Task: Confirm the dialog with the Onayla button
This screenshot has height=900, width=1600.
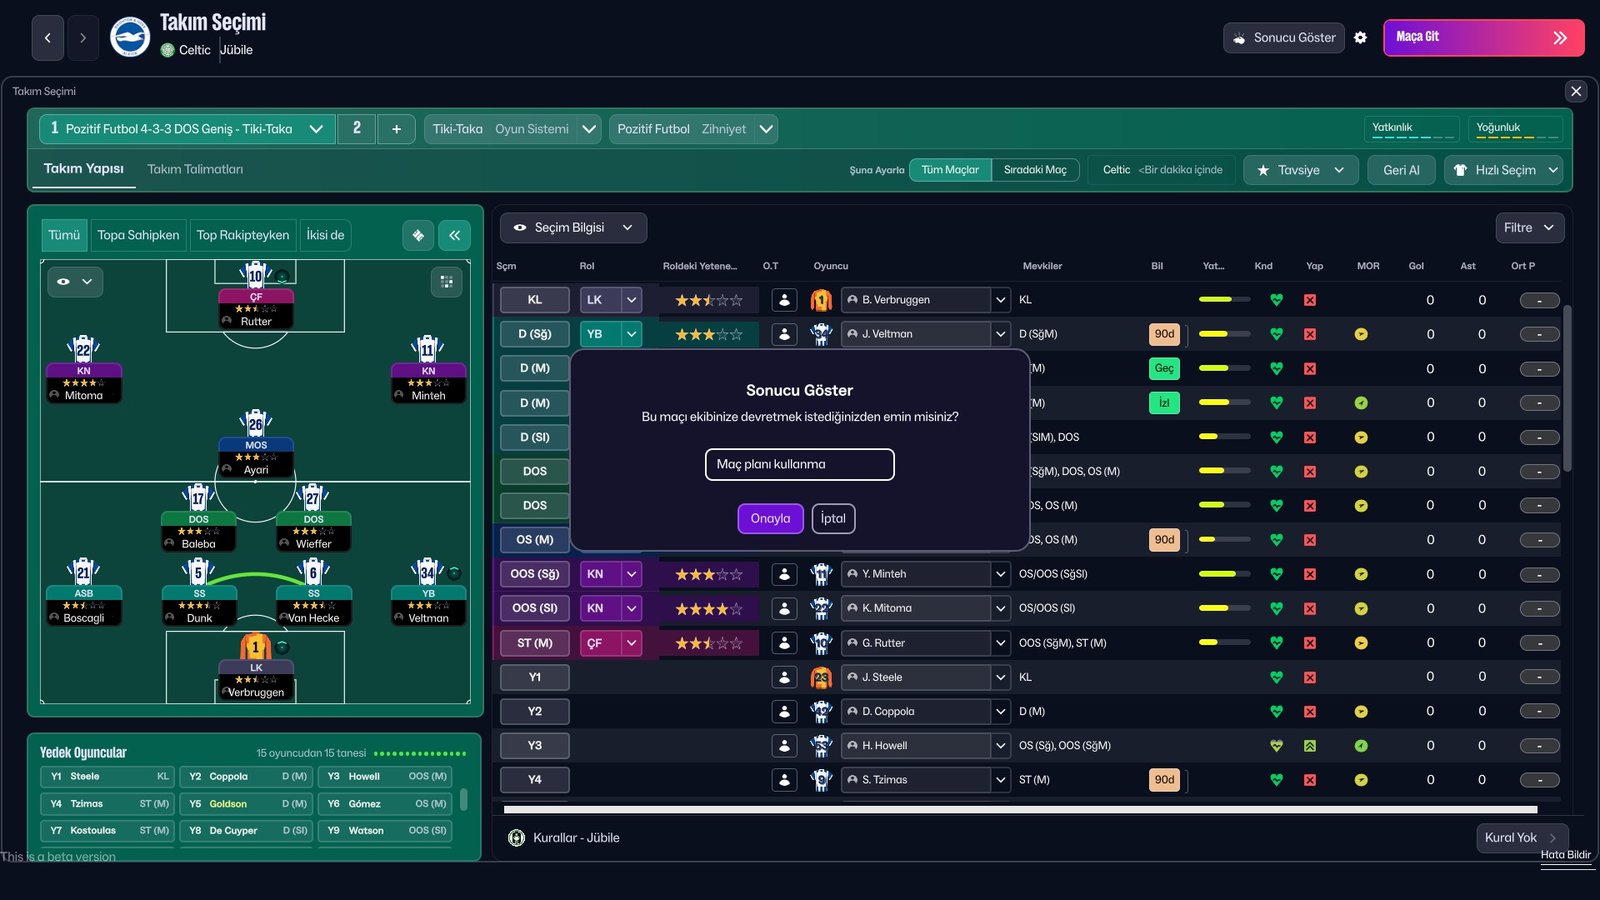Action: pos(770,518)
